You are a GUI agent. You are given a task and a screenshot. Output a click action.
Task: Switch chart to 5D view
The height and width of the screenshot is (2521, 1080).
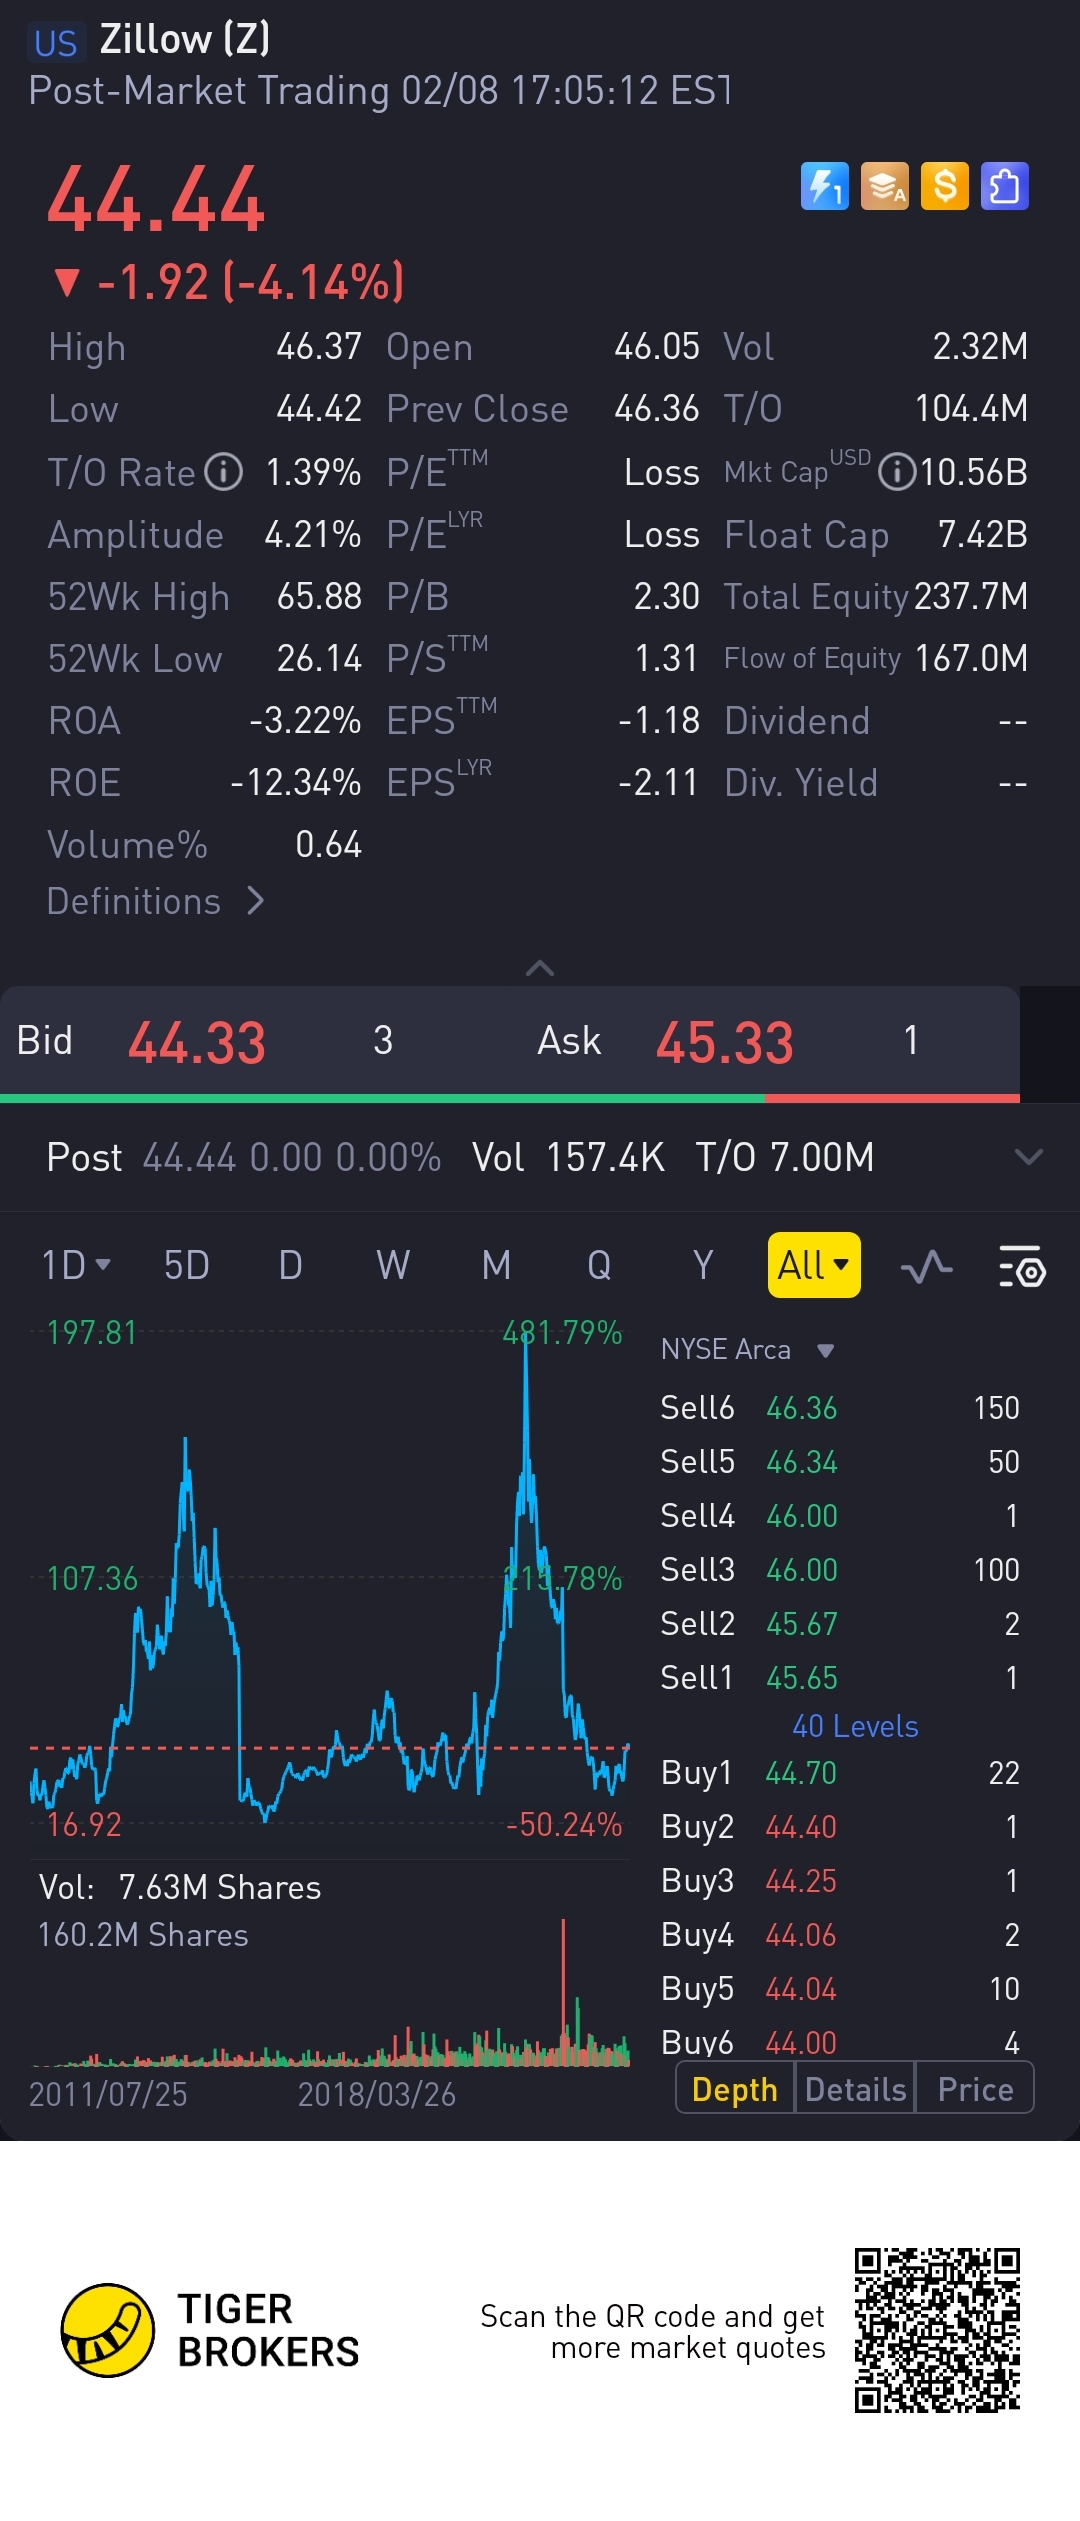pyautogui.click(x=187, y=1265)
